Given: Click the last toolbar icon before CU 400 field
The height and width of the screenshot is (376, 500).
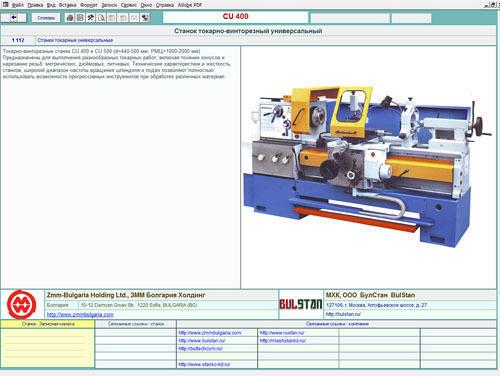Looking at the screenshot, I should (x=145, y=18).
